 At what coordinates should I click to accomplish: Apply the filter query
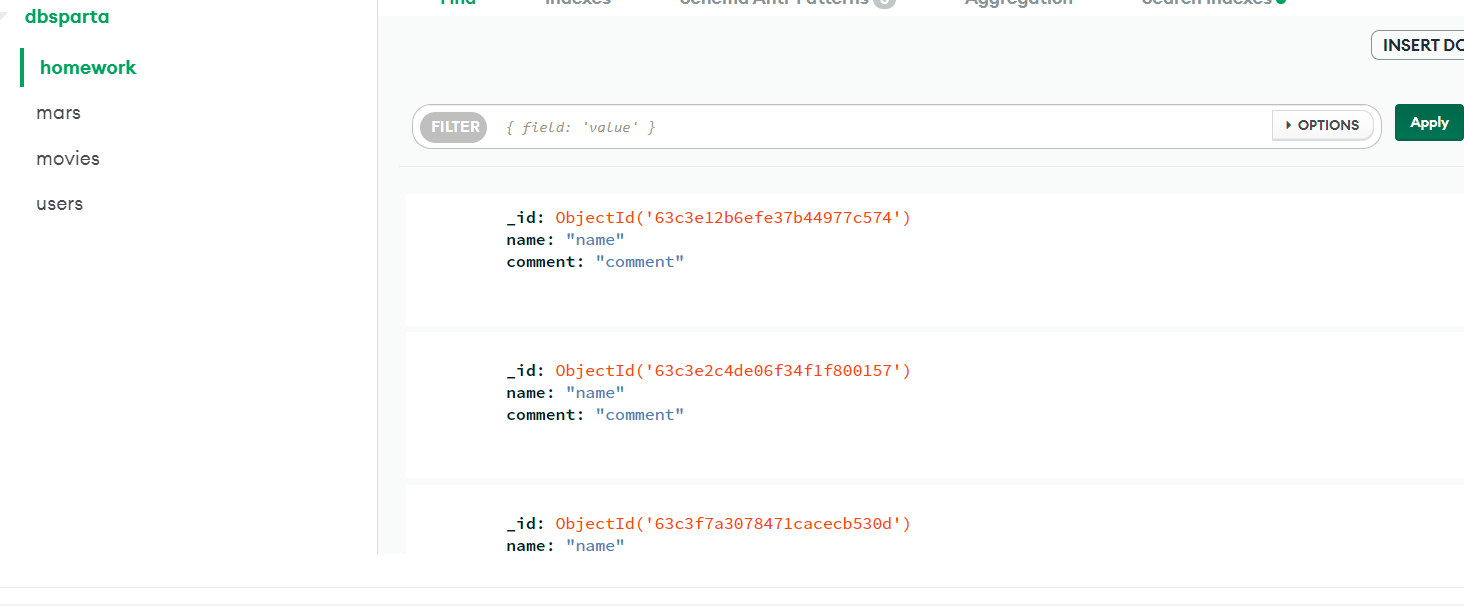point(1429,123)
